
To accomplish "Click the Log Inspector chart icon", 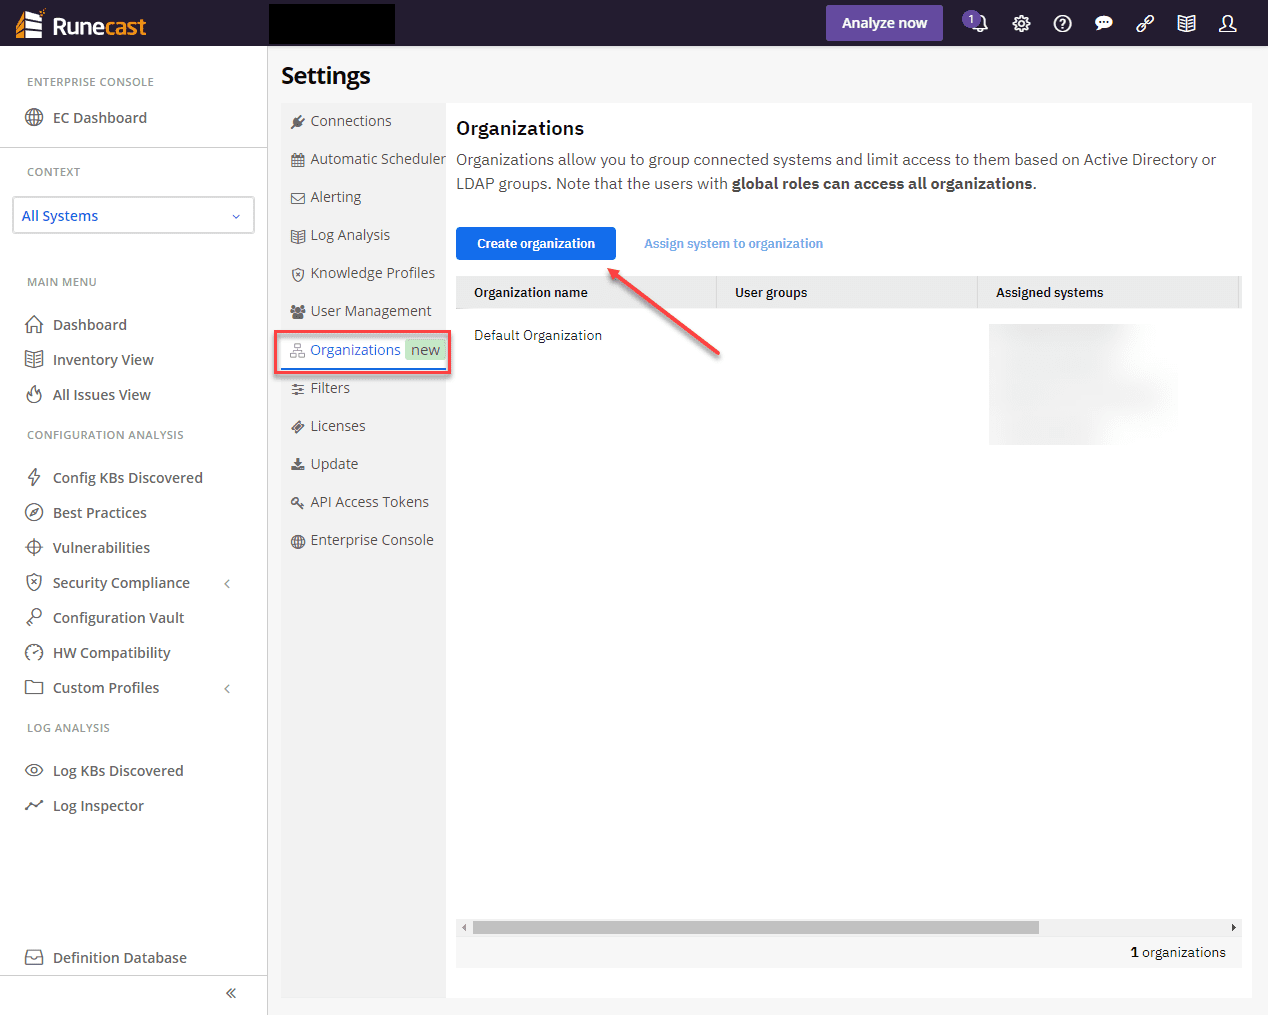I will click(x=34, y=805).
